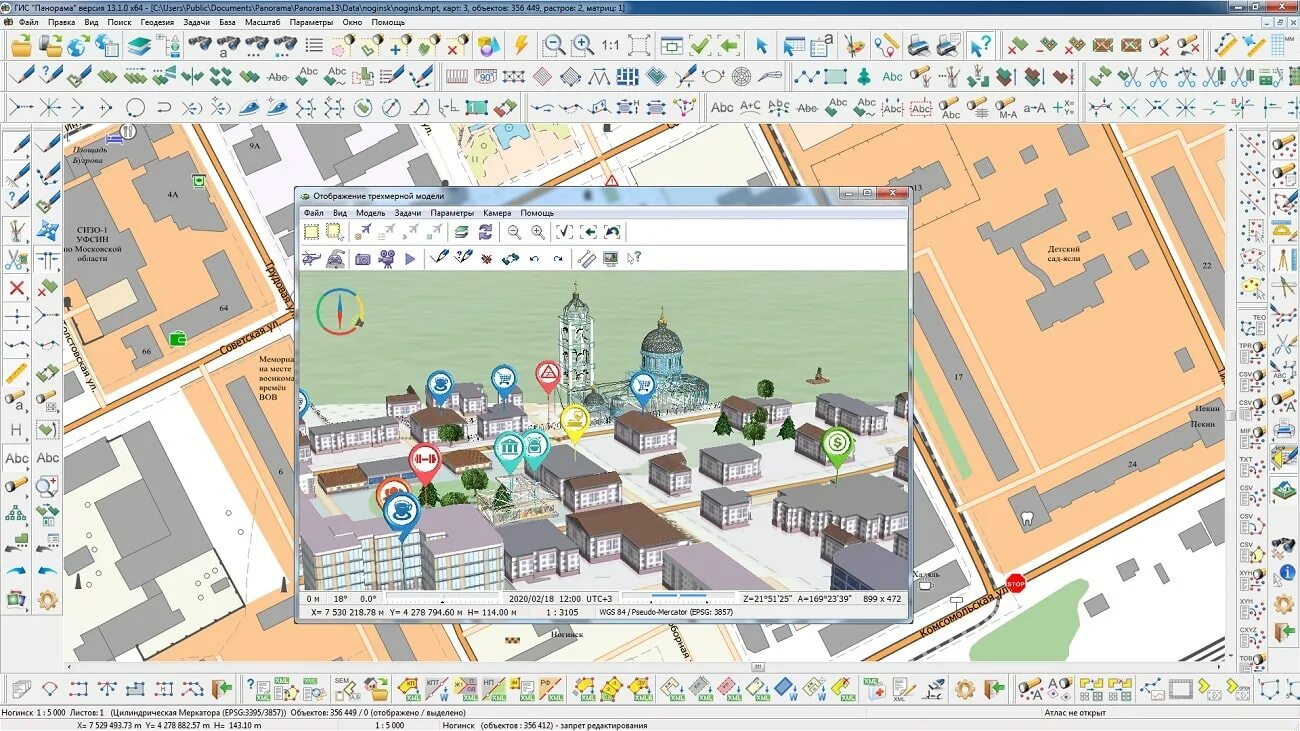1300x731 pixels.
Task: Click the map layers stack icon
Action: [139, 45]
